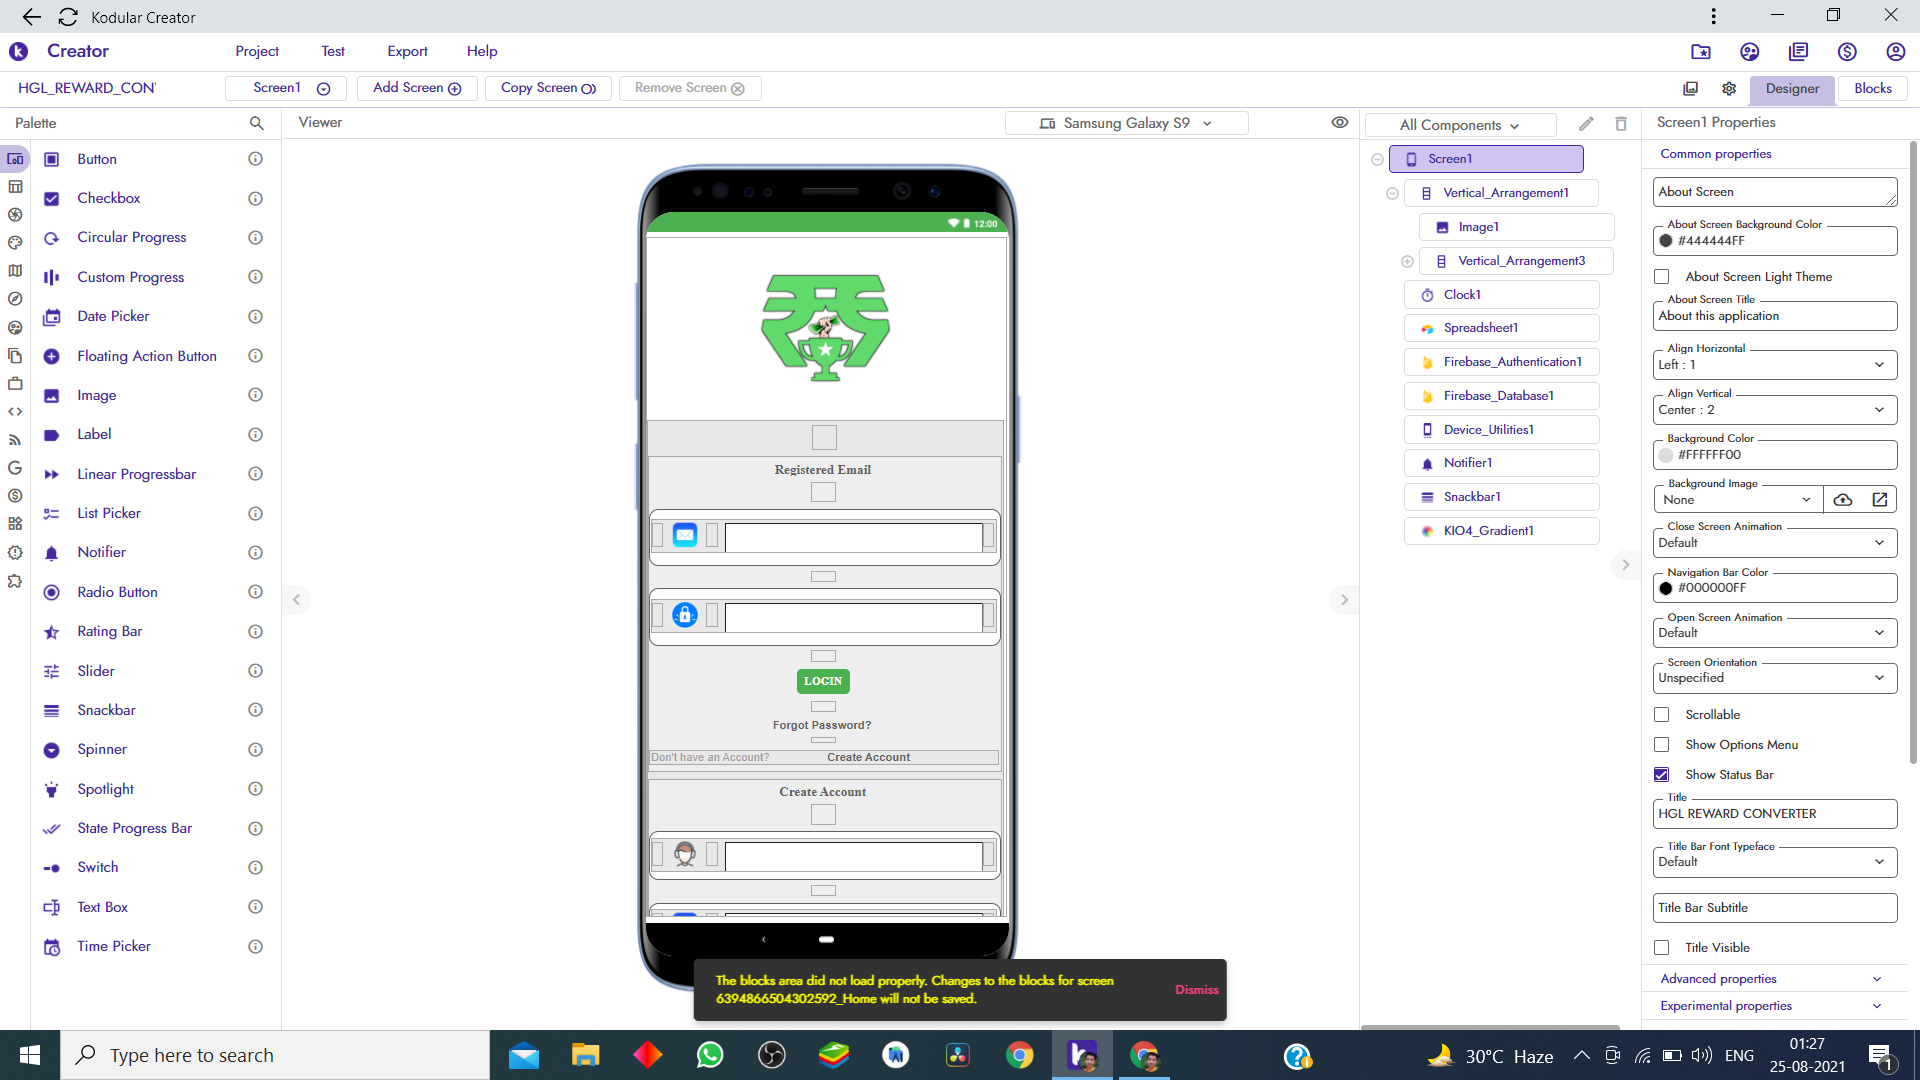Viewport: 1920px width, 1080px height.
Task: Open the Screen Orientation dropdown
Action: click(x=1773, y=678)
